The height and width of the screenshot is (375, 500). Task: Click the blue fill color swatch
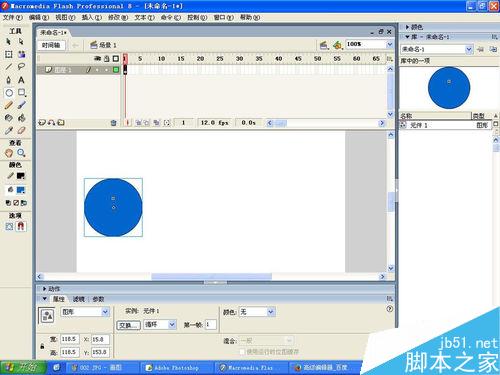pyautogui.click(x=21, y=190)
